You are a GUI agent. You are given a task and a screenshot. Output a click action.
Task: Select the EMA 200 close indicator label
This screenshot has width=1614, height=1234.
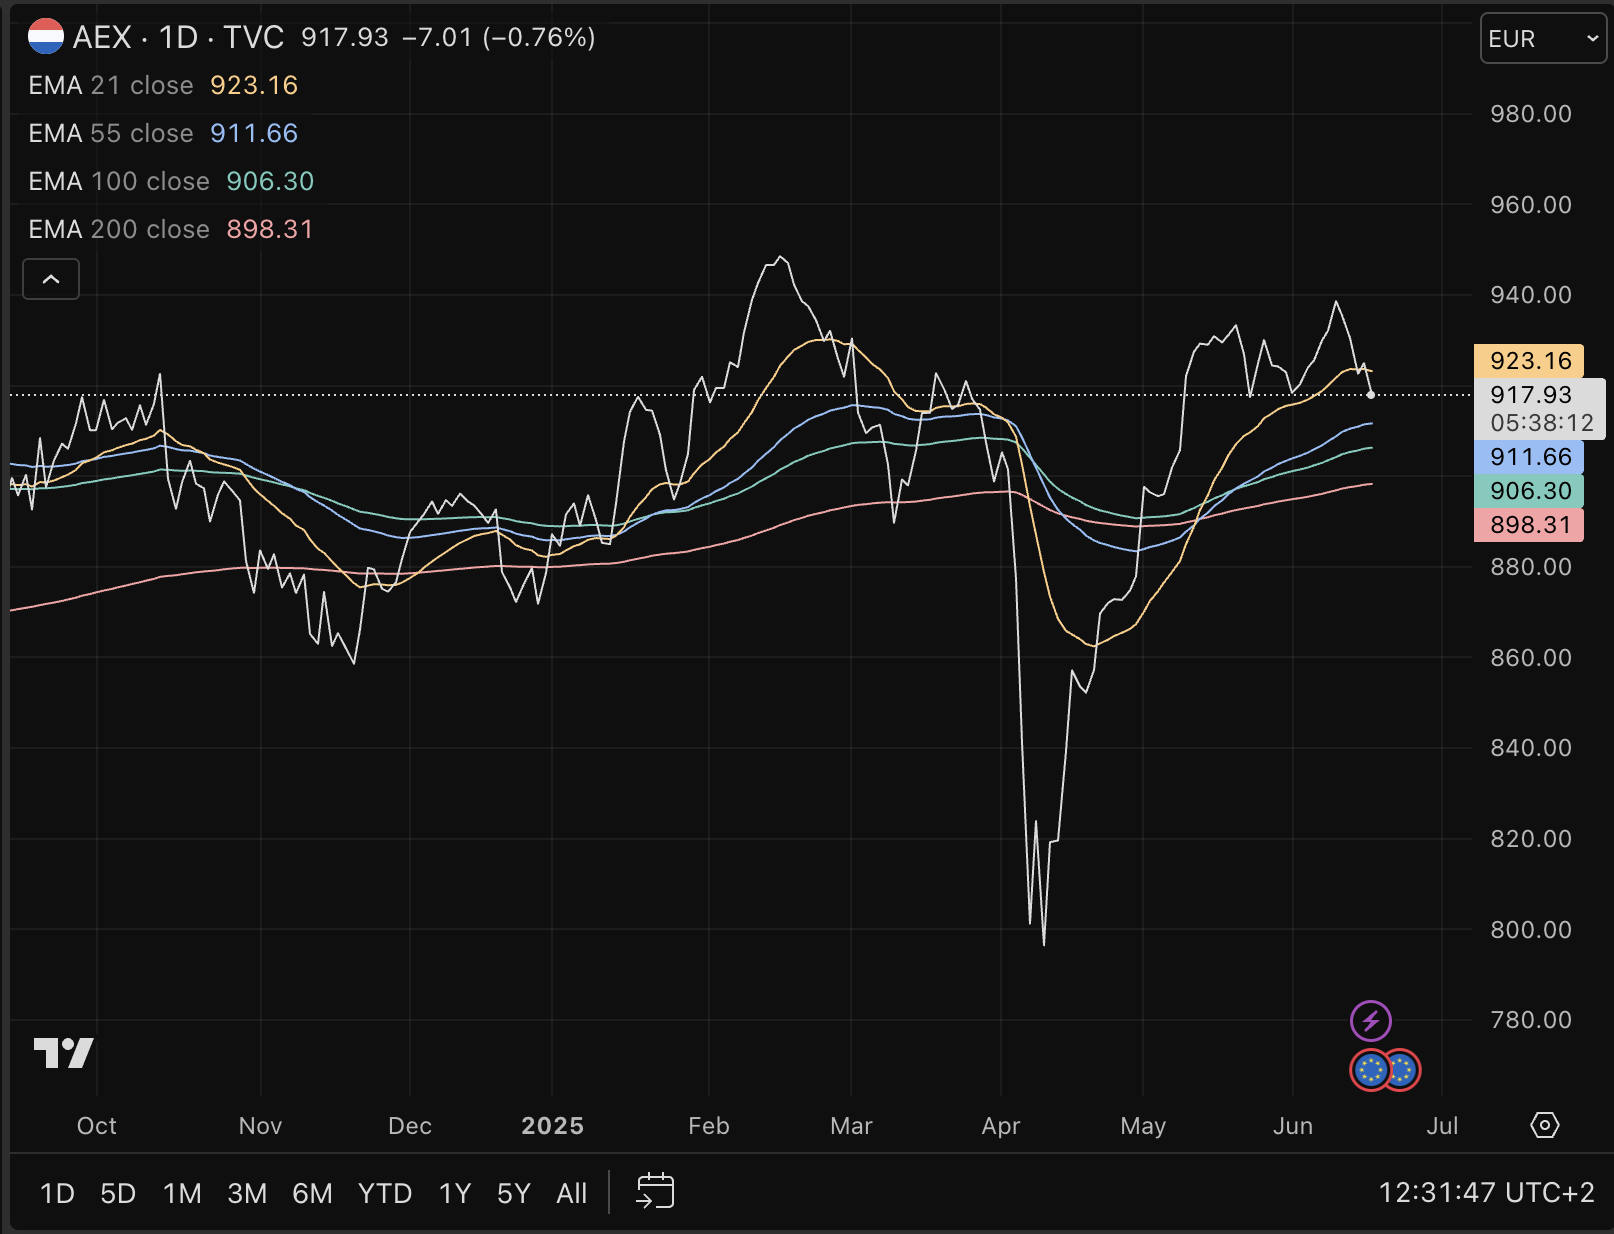tap(118, 229)
